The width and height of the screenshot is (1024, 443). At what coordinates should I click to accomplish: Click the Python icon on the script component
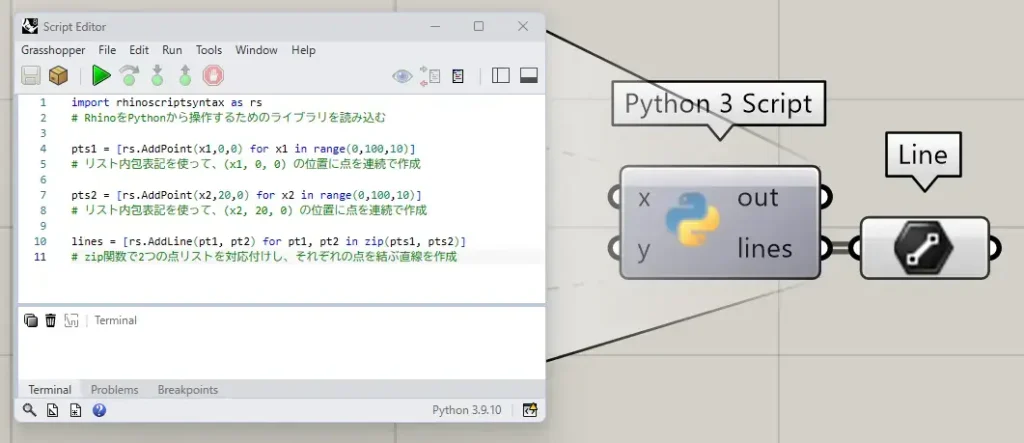pos(699,221)
